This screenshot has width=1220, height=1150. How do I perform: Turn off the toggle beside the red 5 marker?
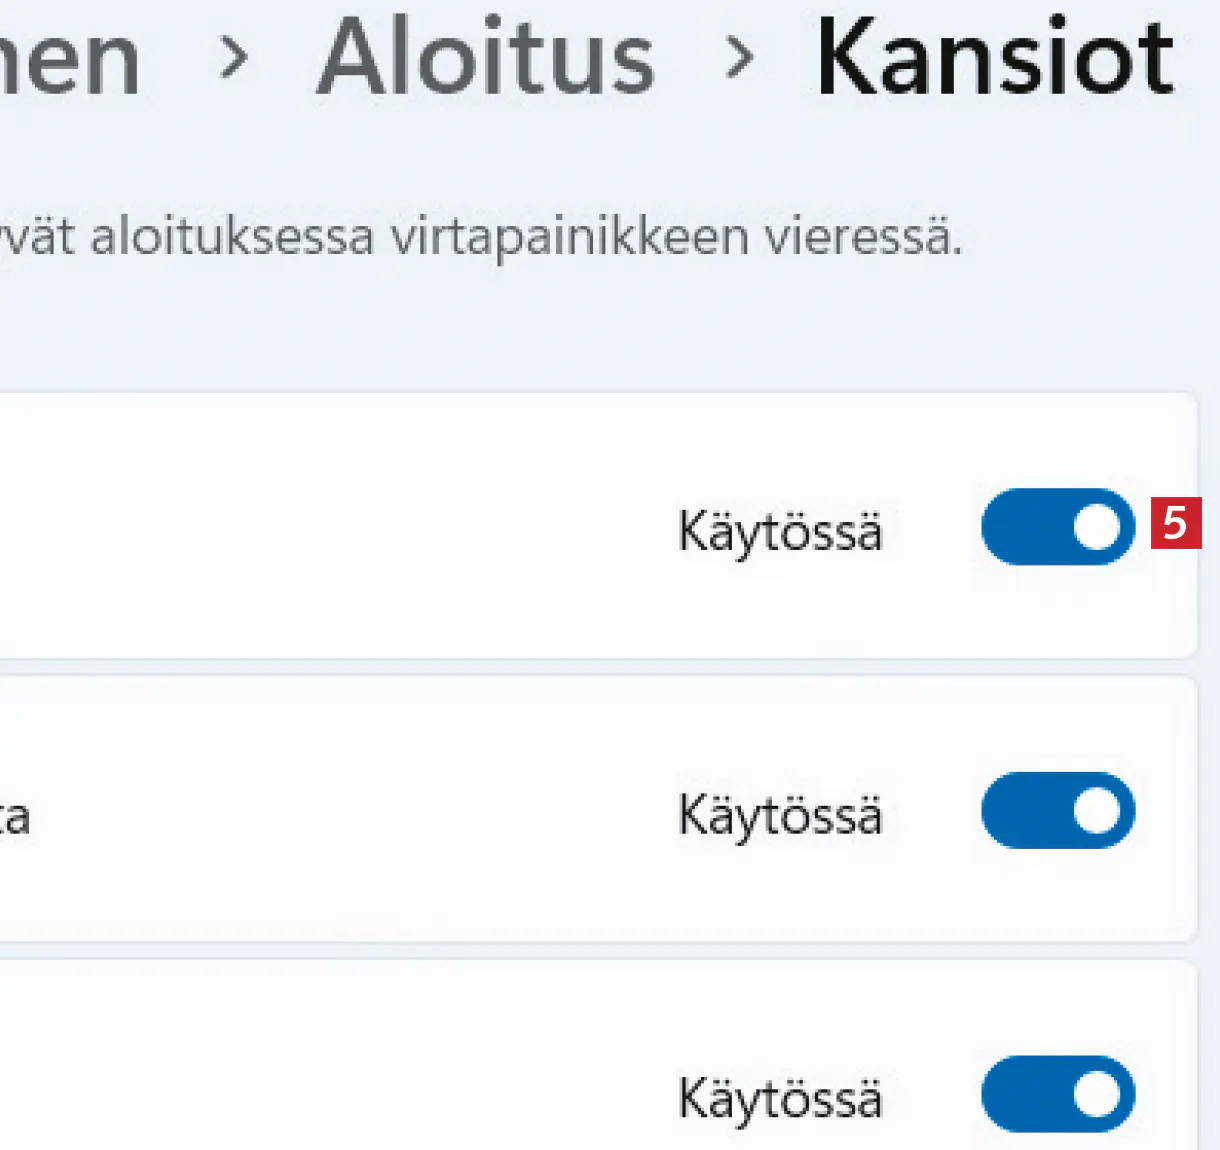1057,527
